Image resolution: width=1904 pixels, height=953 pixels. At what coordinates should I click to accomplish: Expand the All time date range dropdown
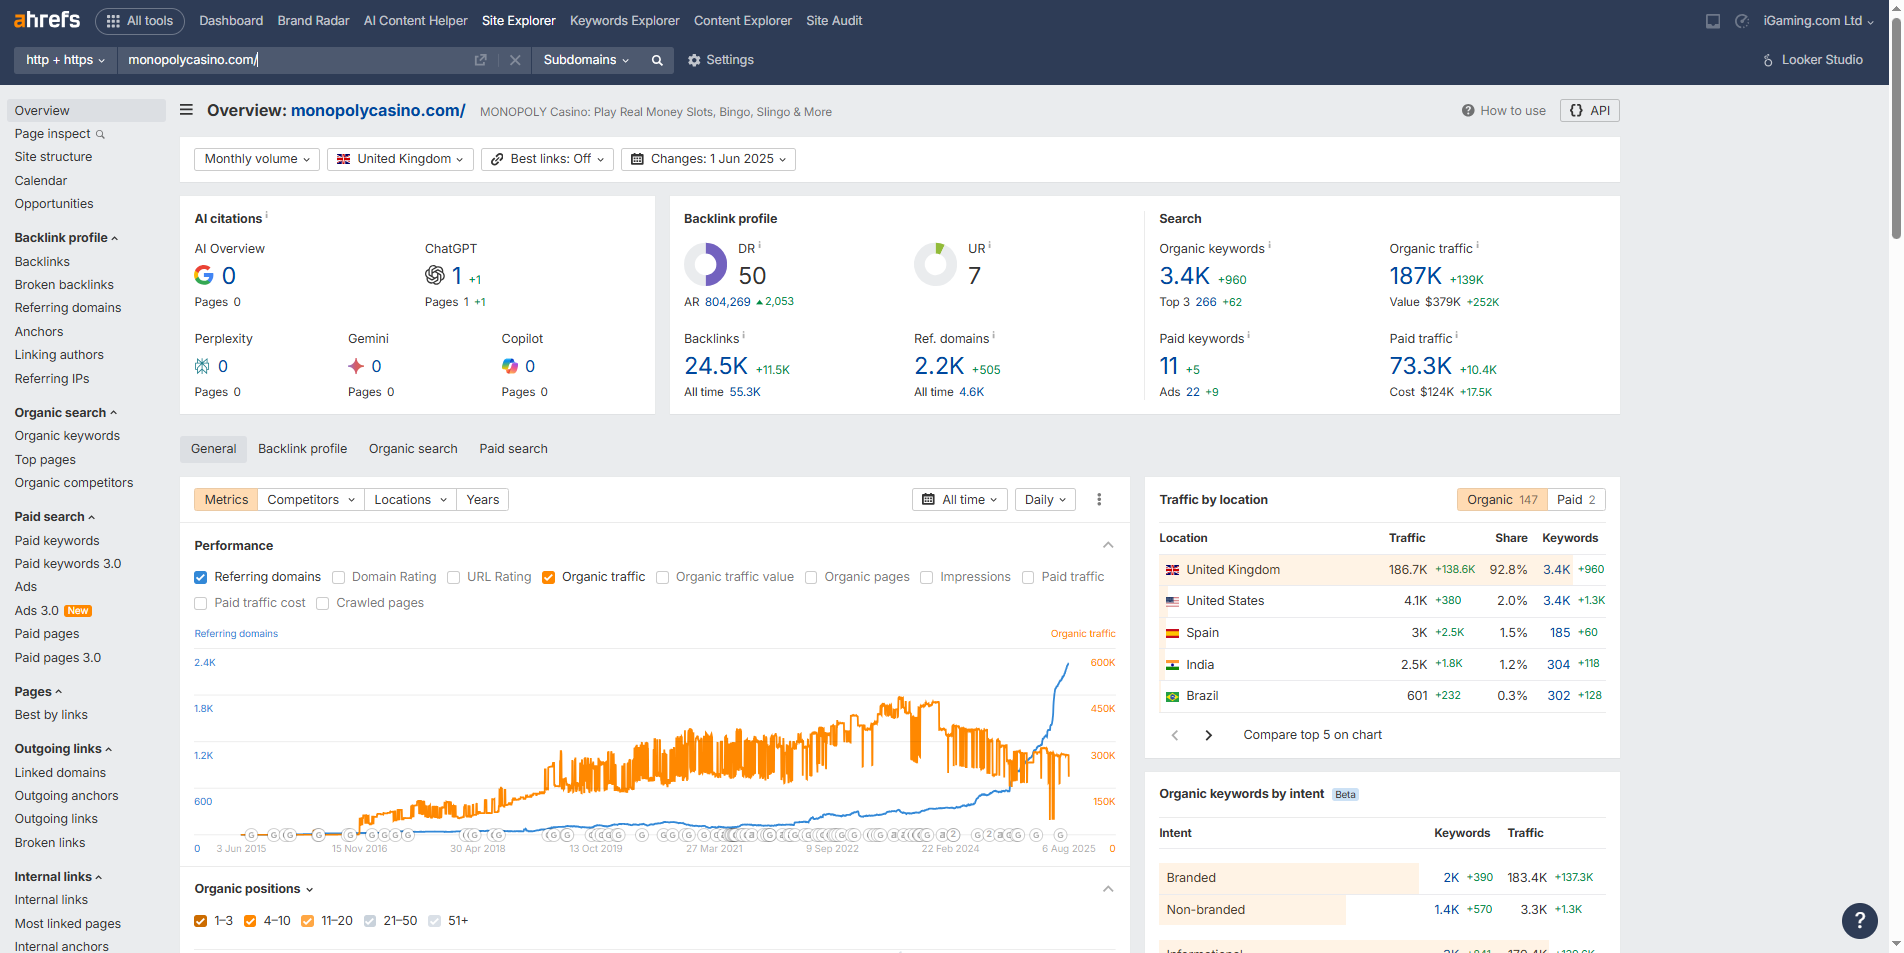point(959,500)
